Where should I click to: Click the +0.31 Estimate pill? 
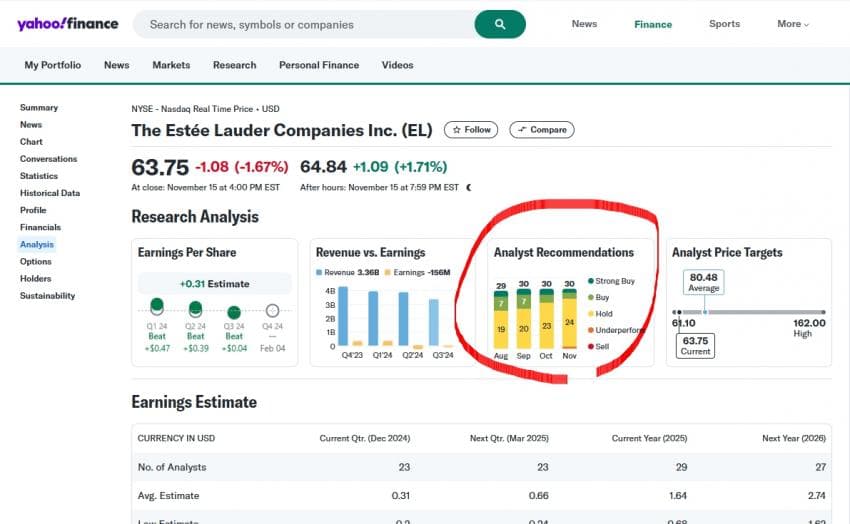(215, 283)
